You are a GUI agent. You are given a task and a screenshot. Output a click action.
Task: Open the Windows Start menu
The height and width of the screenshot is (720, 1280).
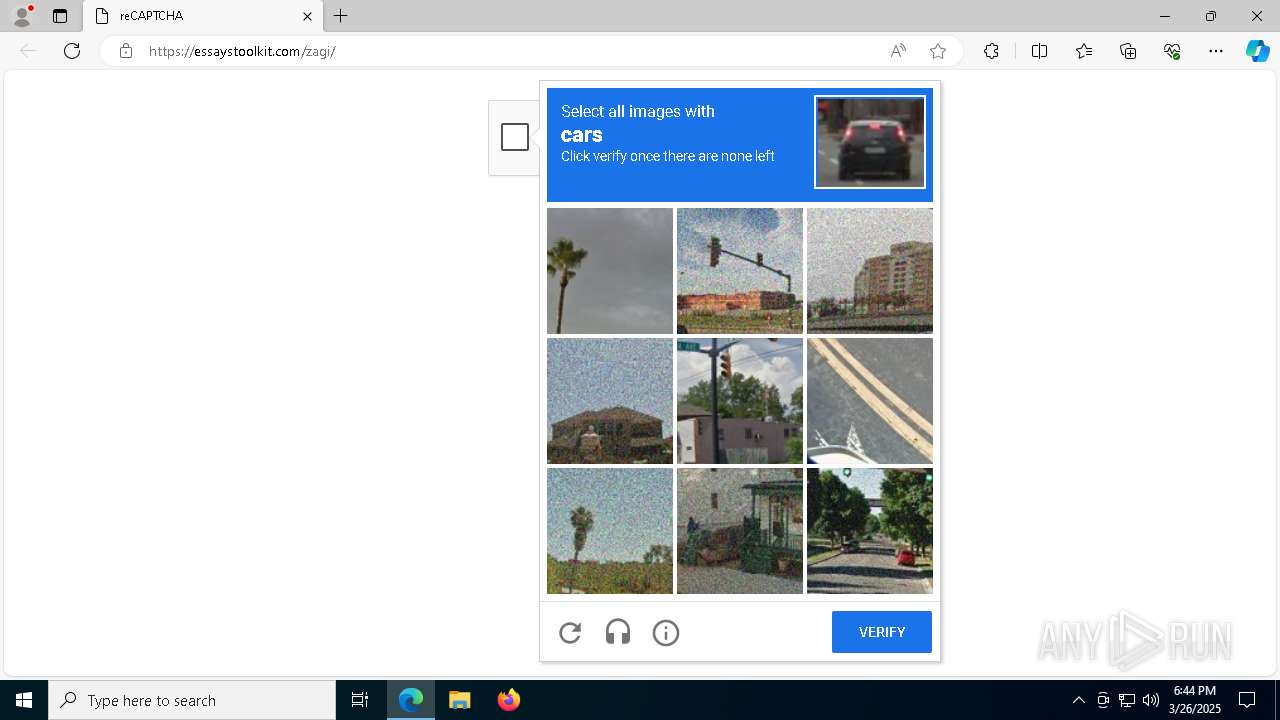(x=24, y=700)
